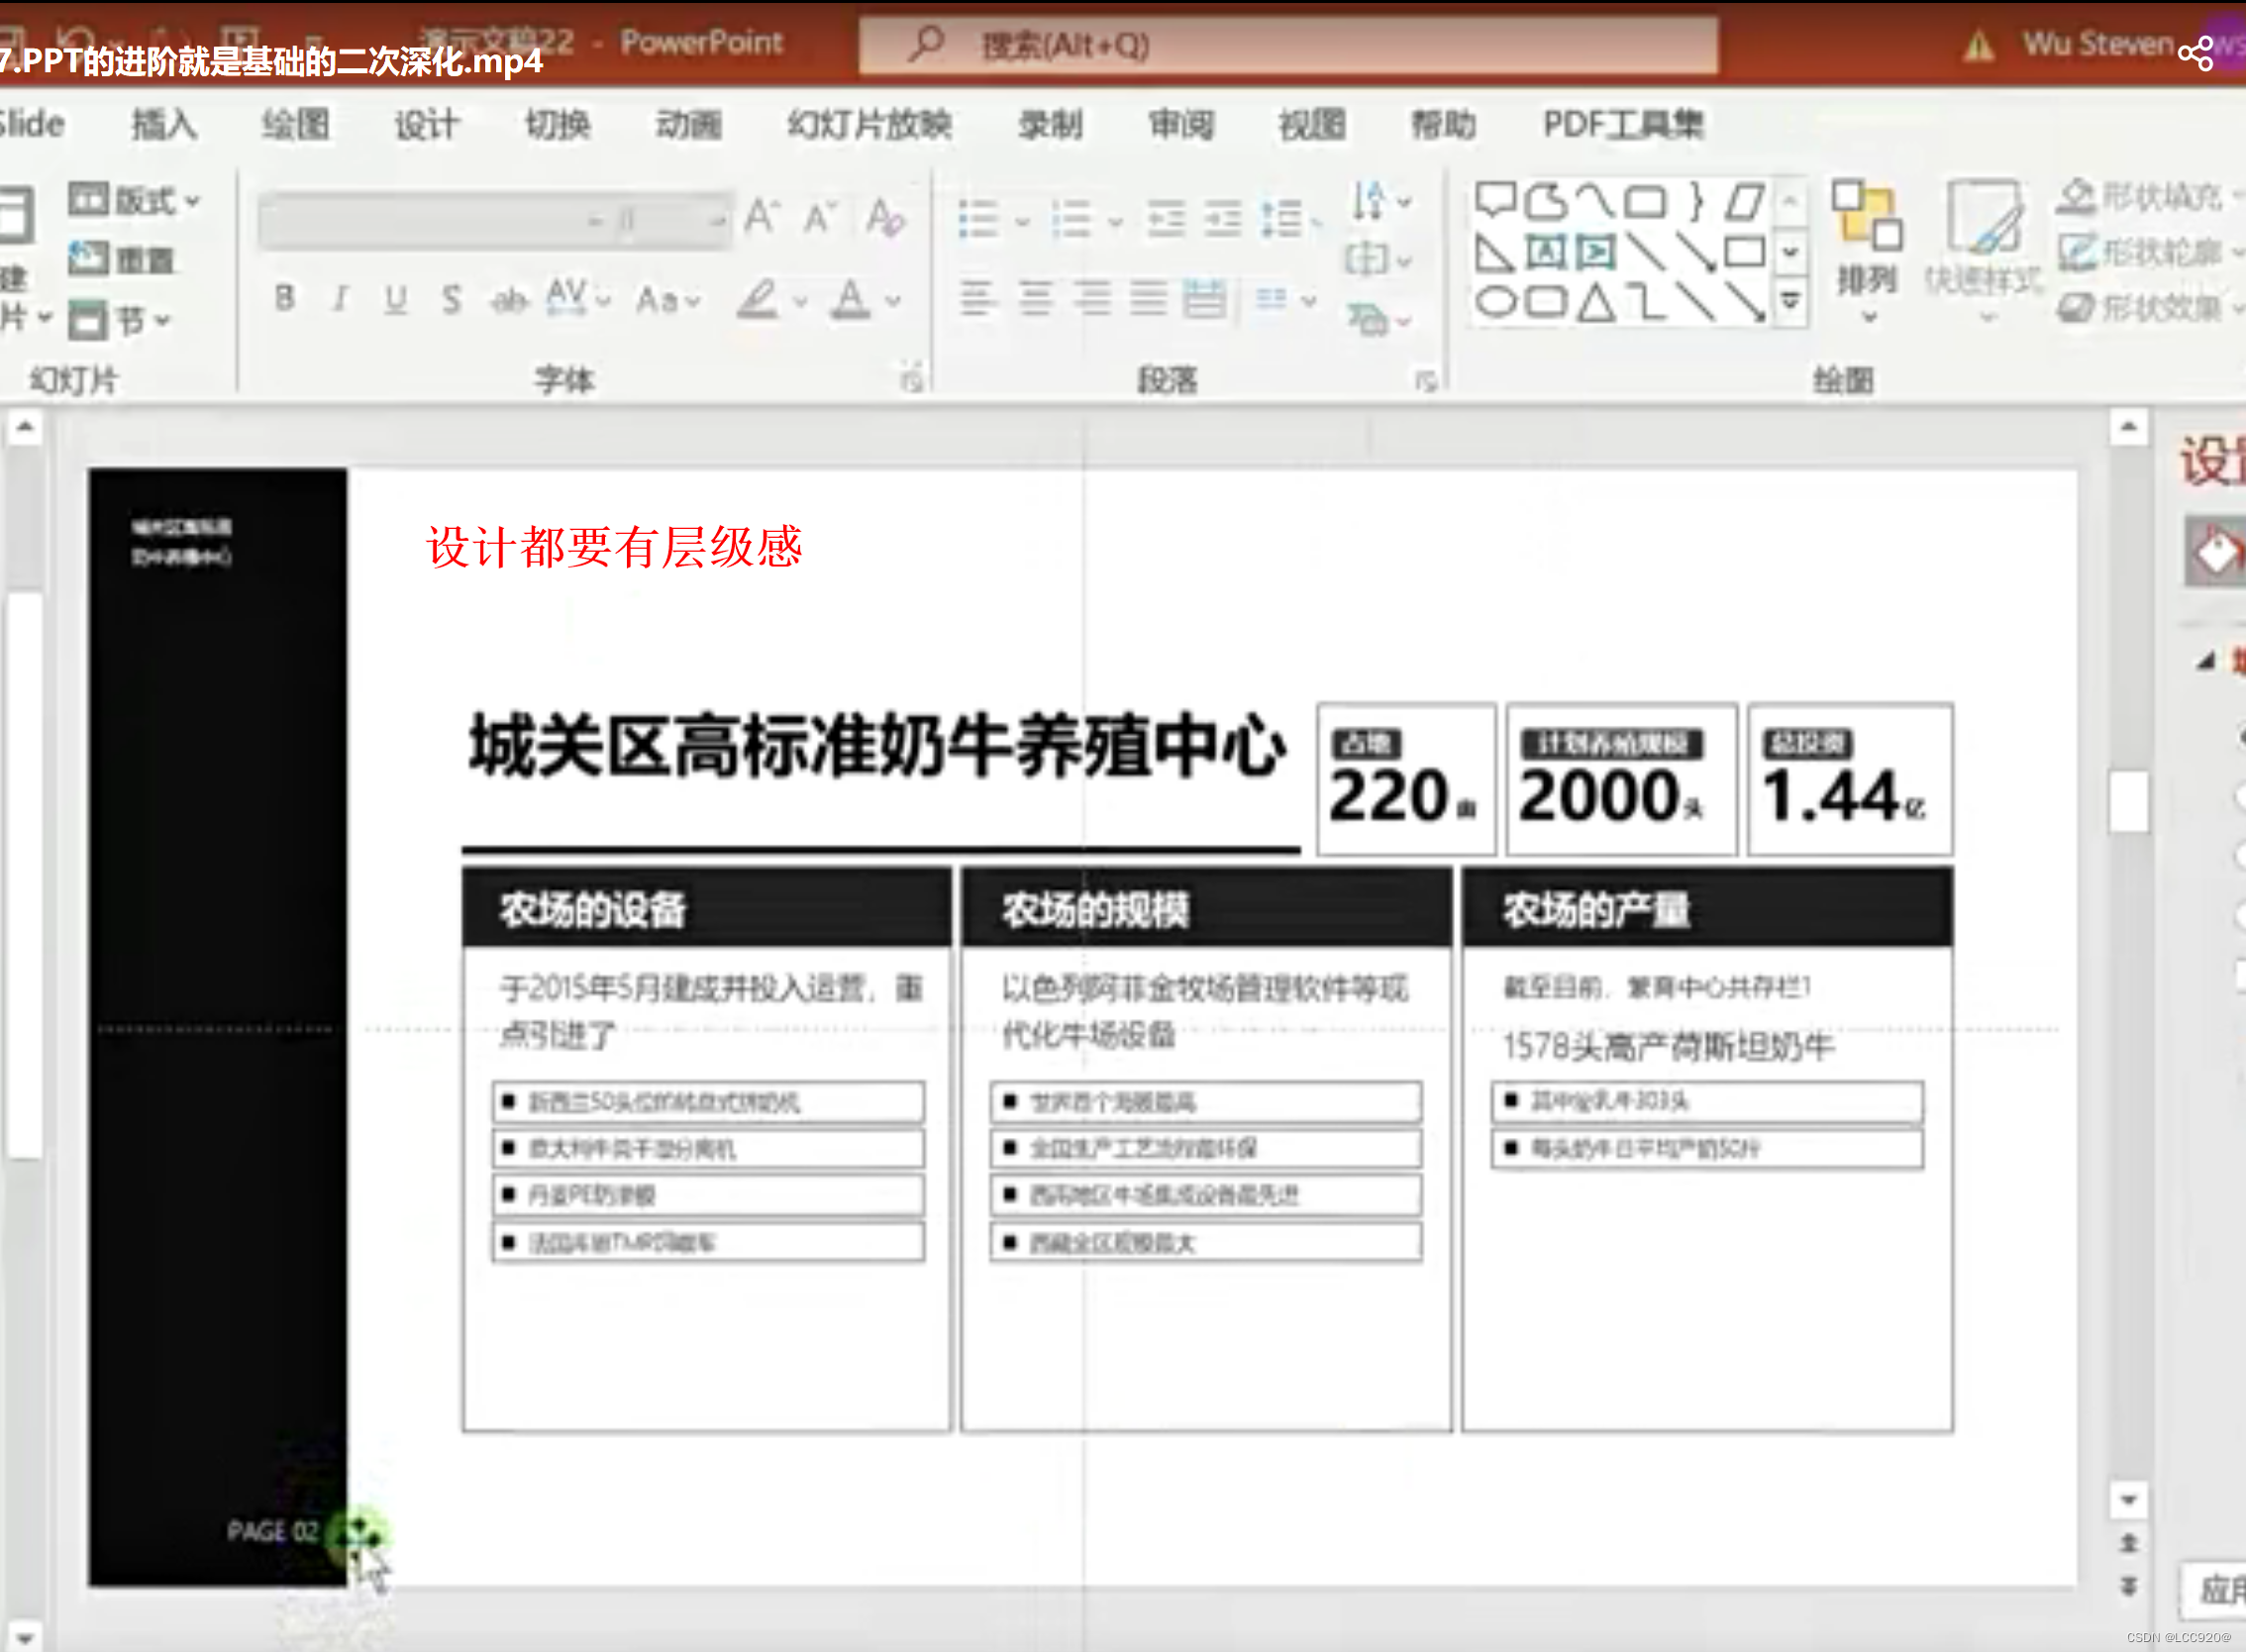
Task: Toggle Italic text formatting
Action: (x=340, y=298)
